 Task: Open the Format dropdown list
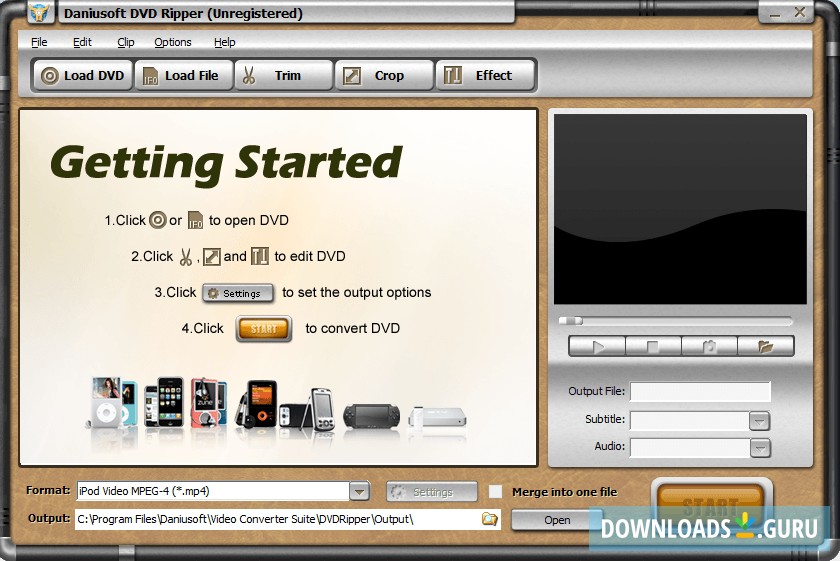point(359,491)
